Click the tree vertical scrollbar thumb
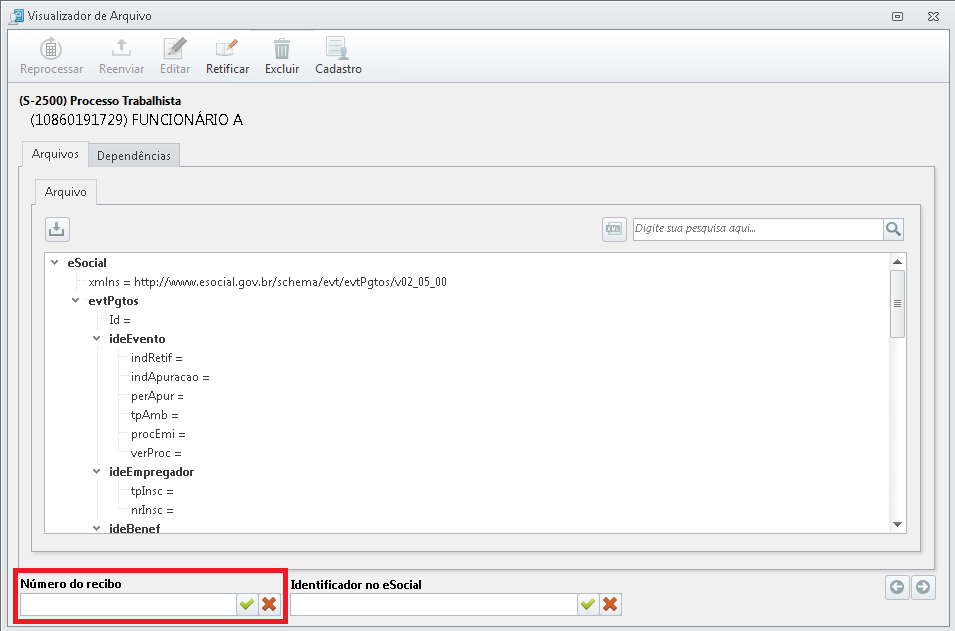 pyautogui.click(x=897, y=303)
